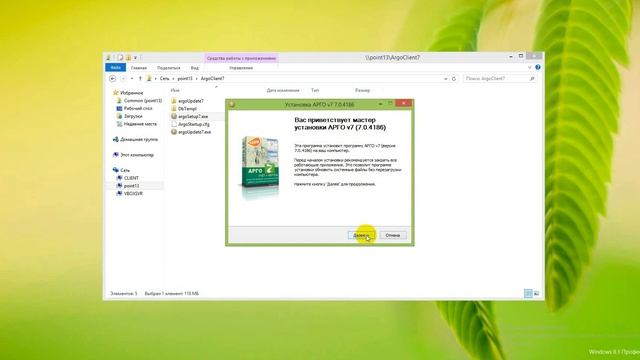
Task: Close the АРГО installer dialog
Action: (403, 104)
